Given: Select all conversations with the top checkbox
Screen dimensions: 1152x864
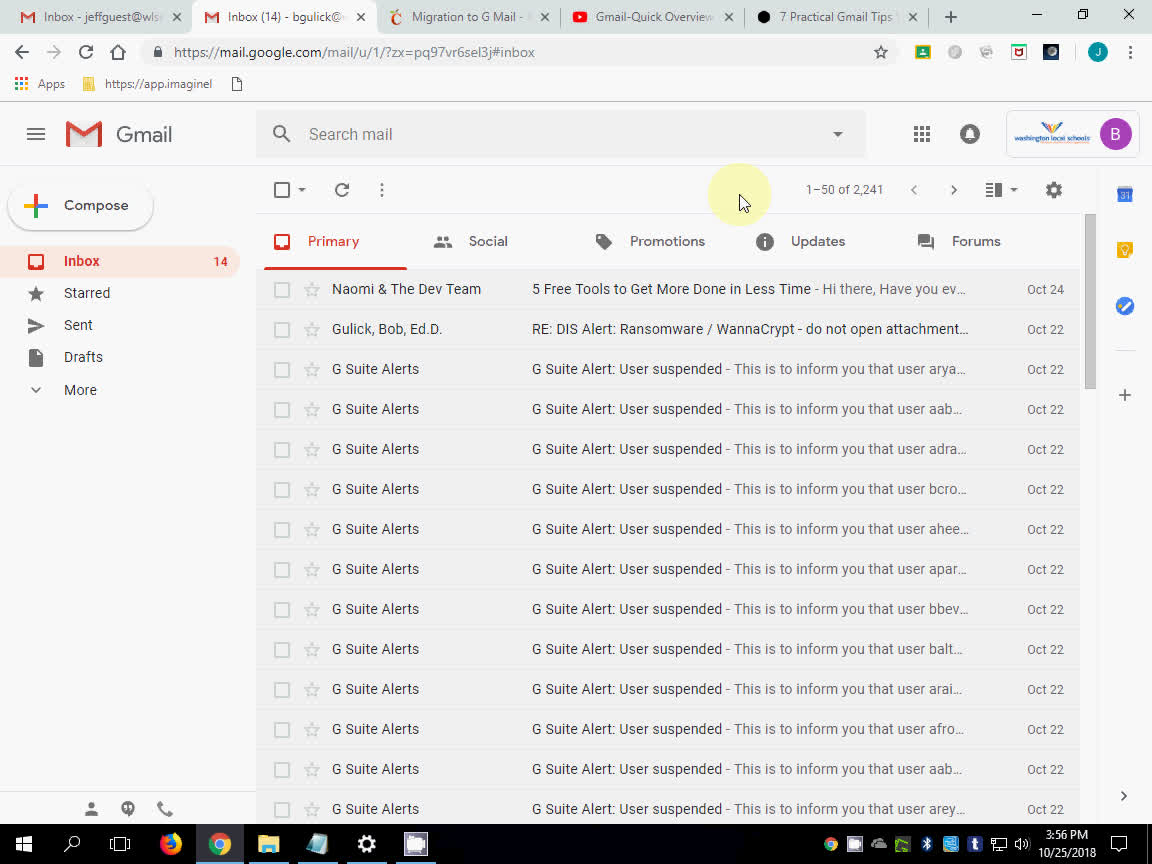Looking at the screenshot, I should tap(281, 189).
